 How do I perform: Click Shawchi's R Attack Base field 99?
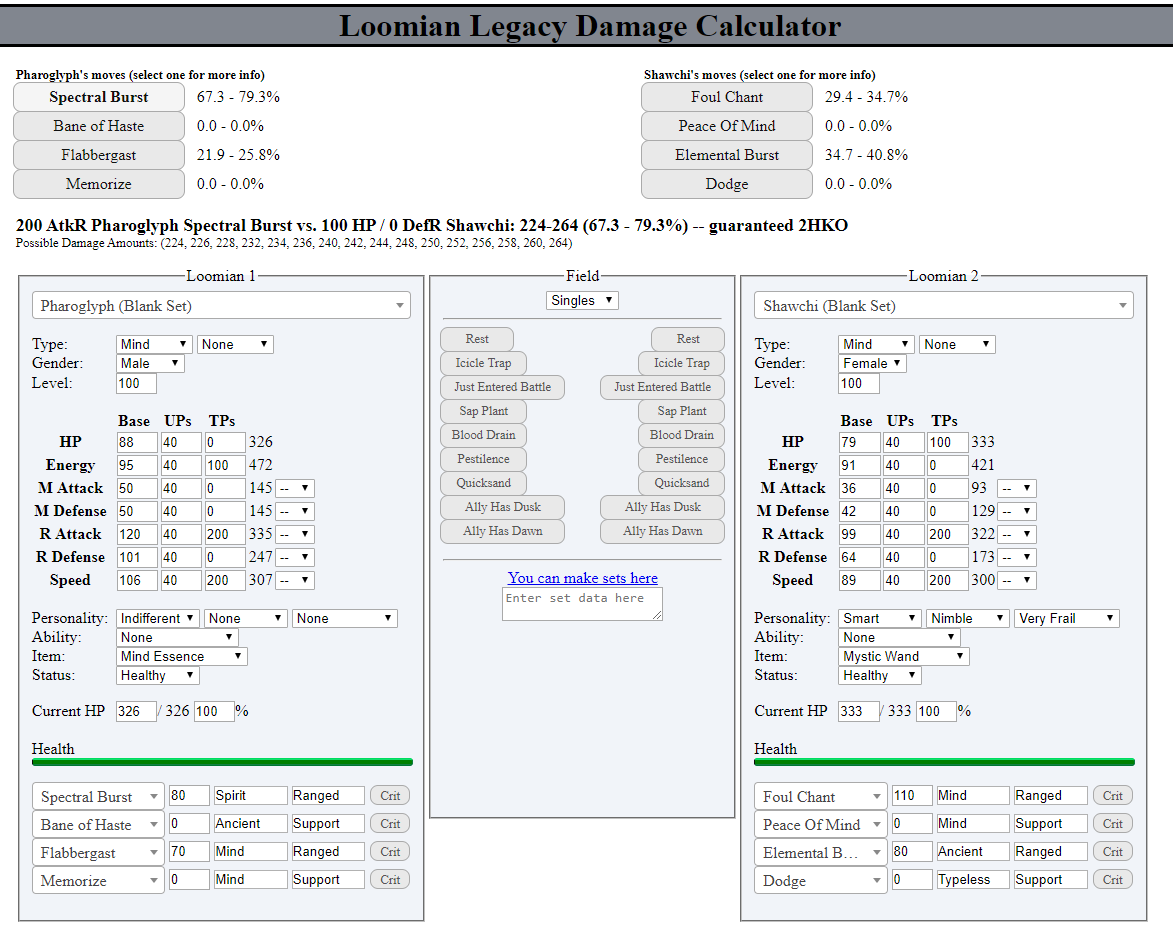(860, 534)
